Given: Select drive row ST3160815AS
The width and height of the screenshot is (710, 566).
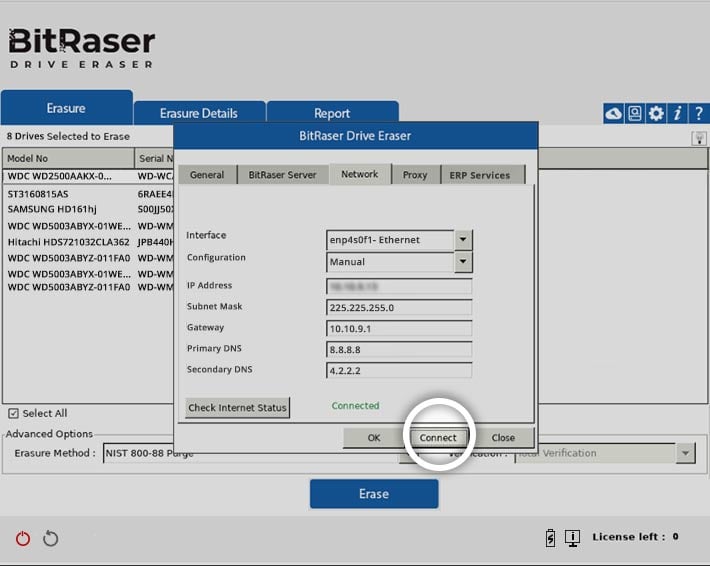Looking at the screenshot, I should 89,194.
